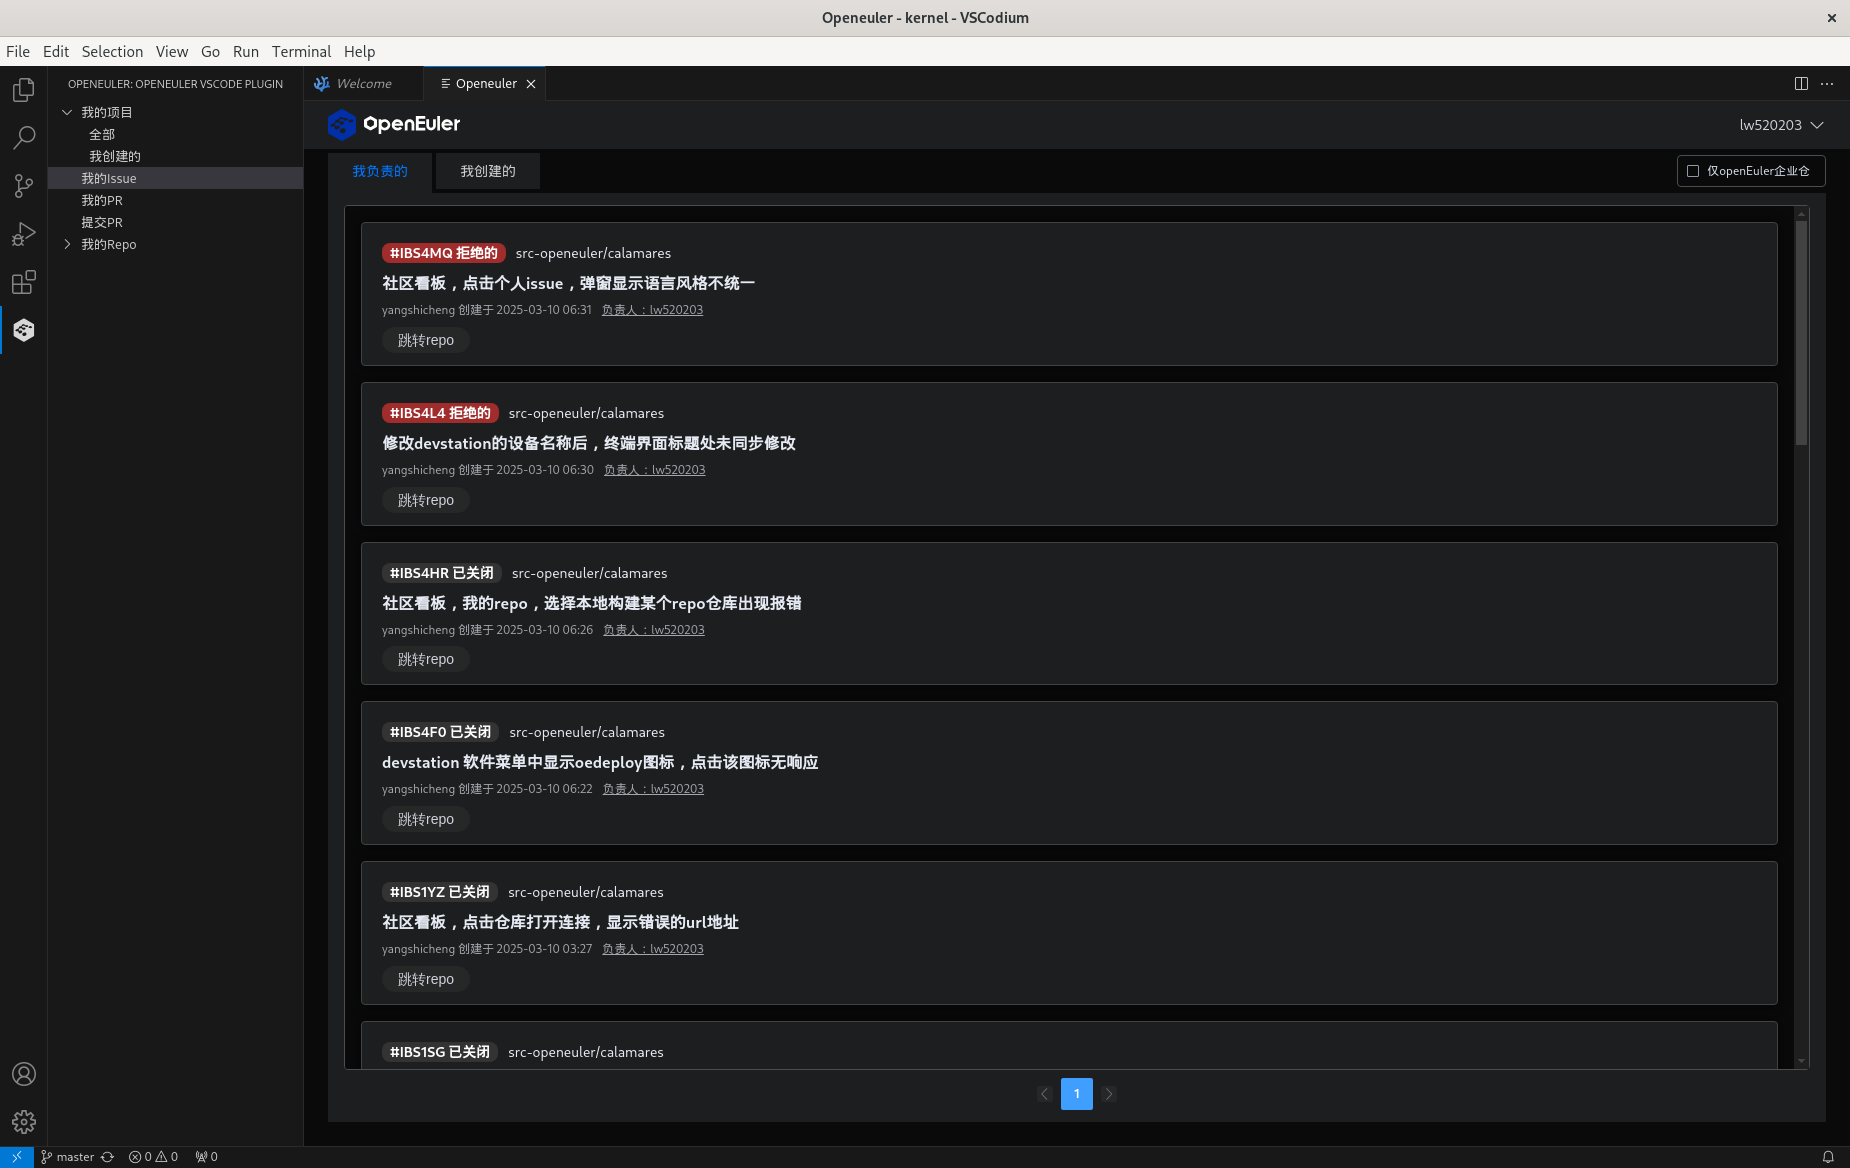Click the #IBS1SG 已关闭 status tag

click(440, 1052)
